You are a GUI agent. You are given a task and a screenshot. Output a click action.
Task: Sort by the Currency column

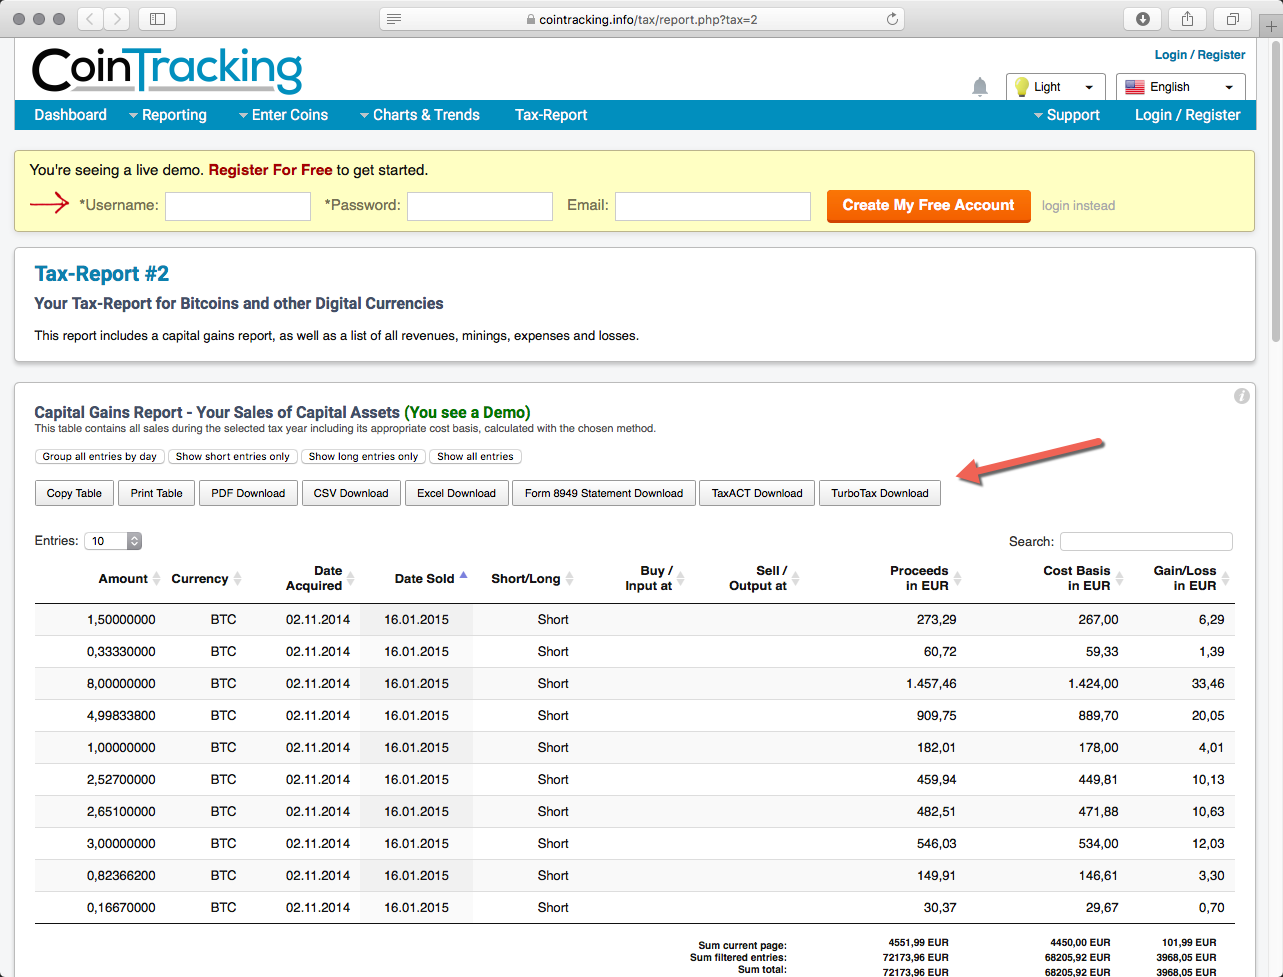(206, 579)
